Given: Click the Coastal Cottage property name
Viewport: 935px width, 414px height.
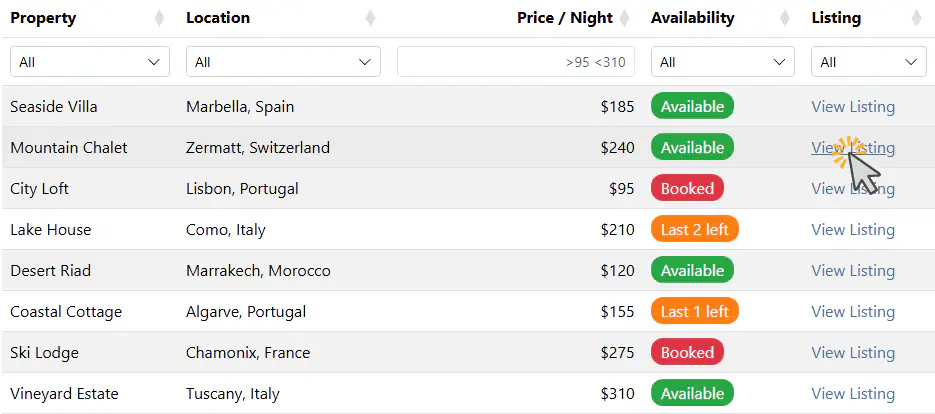Looking at the screenshot, I should pos(66,312).
